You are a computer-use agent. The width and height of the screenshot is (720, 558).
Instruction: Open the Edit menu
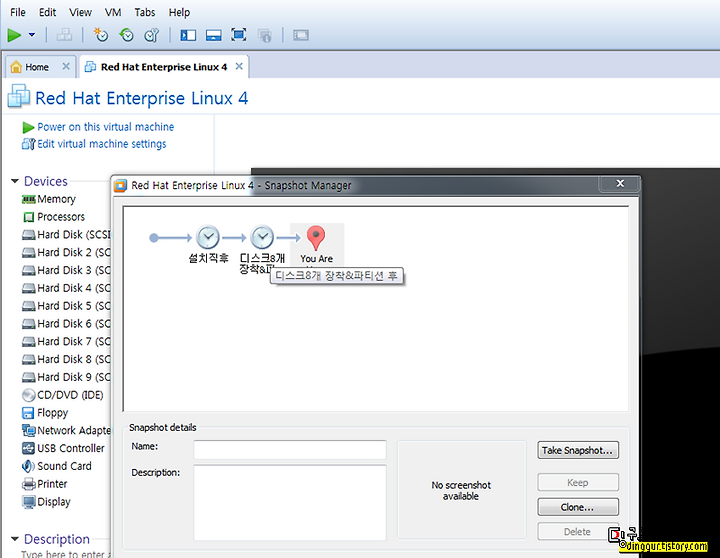(47, 12)
